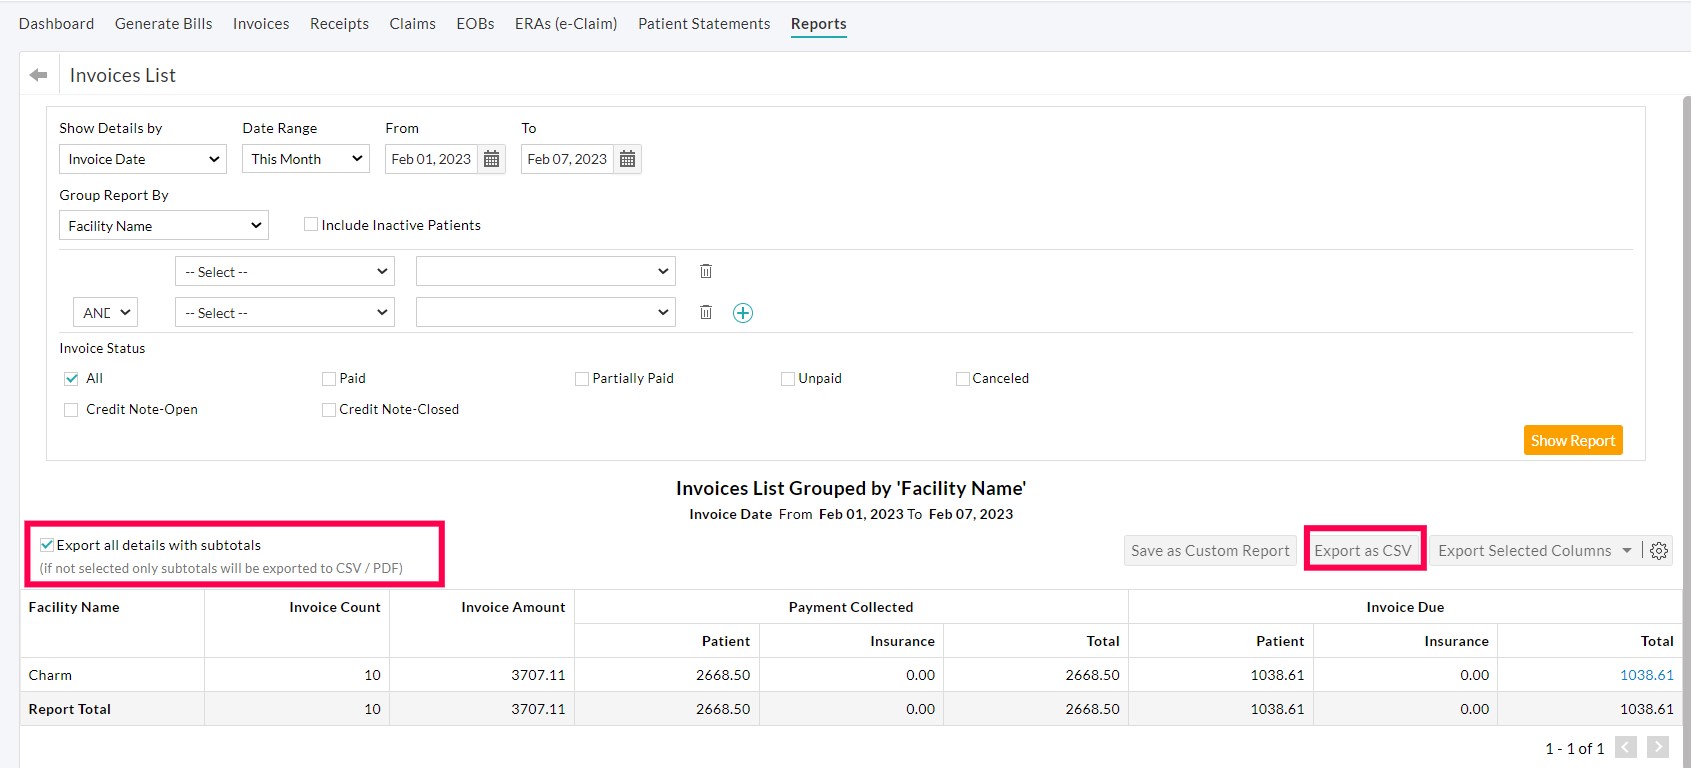
Task: Click the Report Total row label
Action: click(x=70, y=709)
